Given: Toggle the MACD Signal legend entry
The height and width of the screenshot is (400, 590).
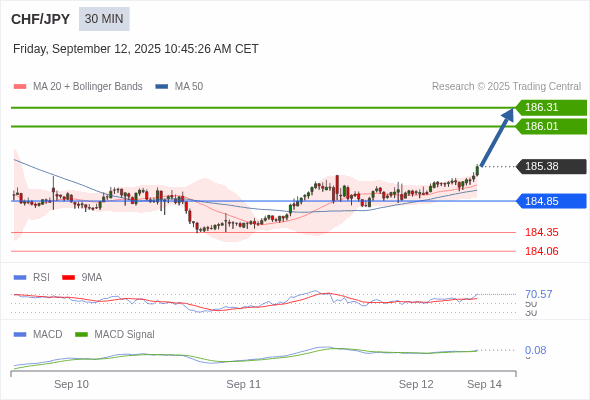Looking at the screenshot, I should point(115,334).
